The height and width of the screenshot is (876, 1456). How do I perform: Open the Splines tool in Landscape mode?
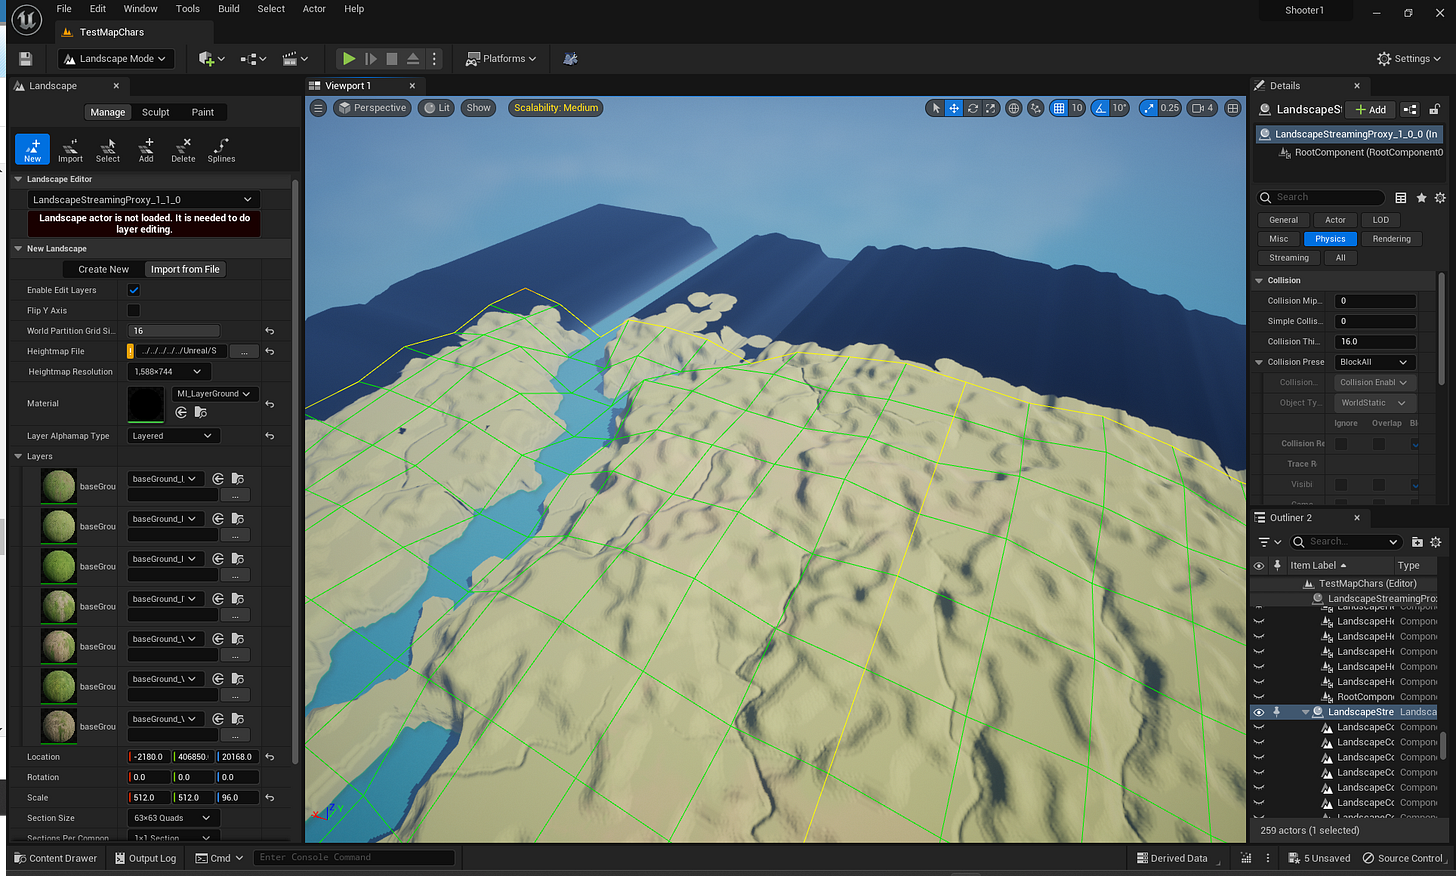(x=220, y=149)
